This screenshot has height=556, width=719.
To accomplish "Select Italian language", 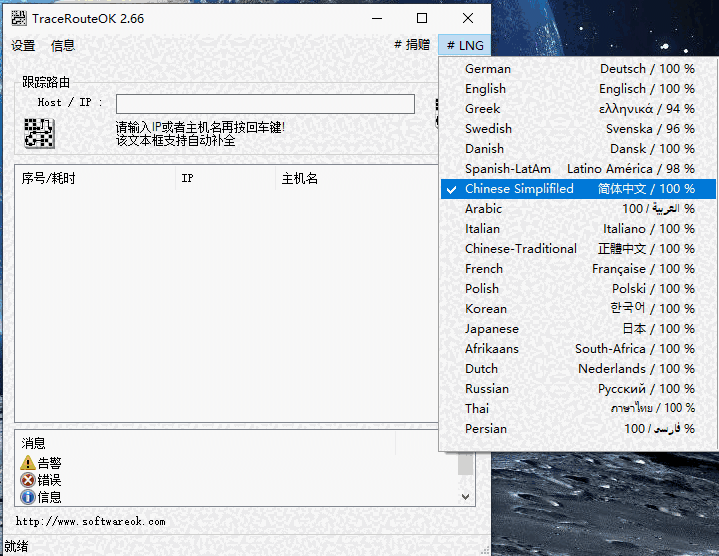I will pyautogui.click(x=578, y=229).
